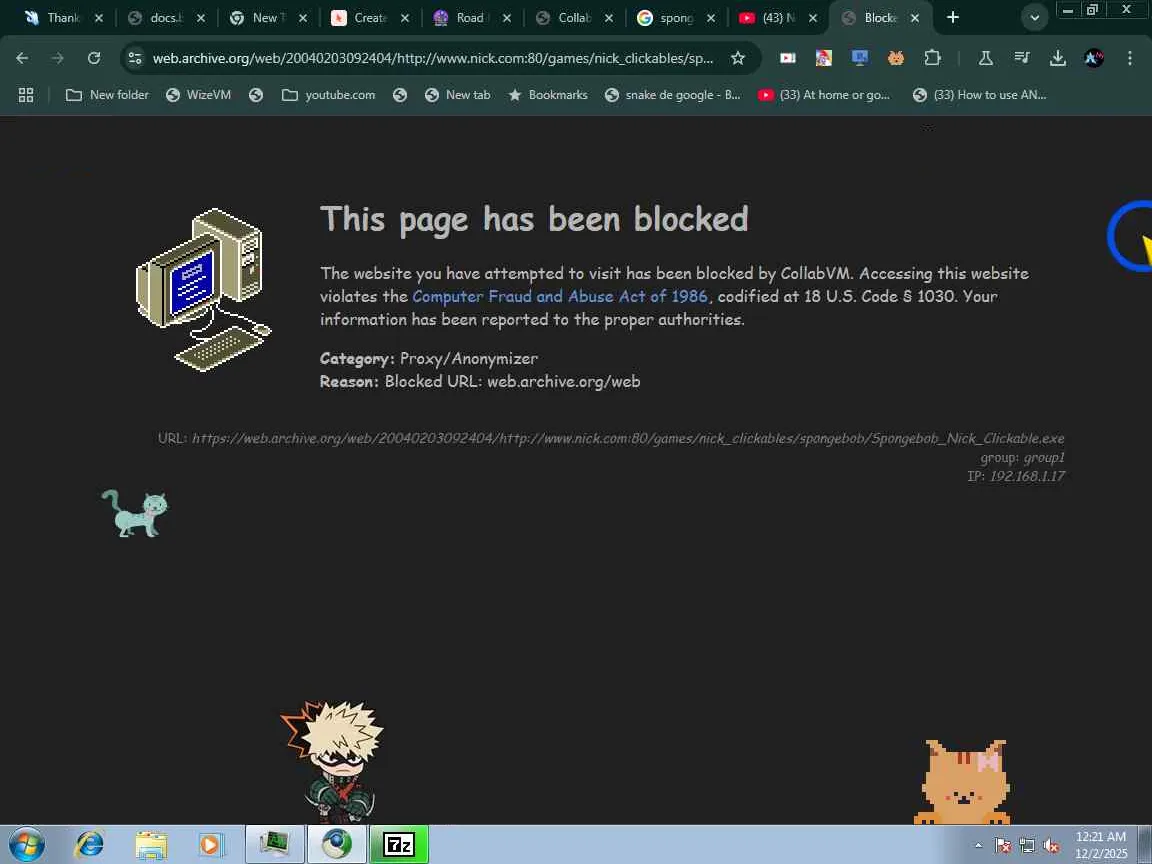The width and height of the screenshot is (1152, 864).
Task: Click the orange cat extension icon
Action: pos(896,58)
